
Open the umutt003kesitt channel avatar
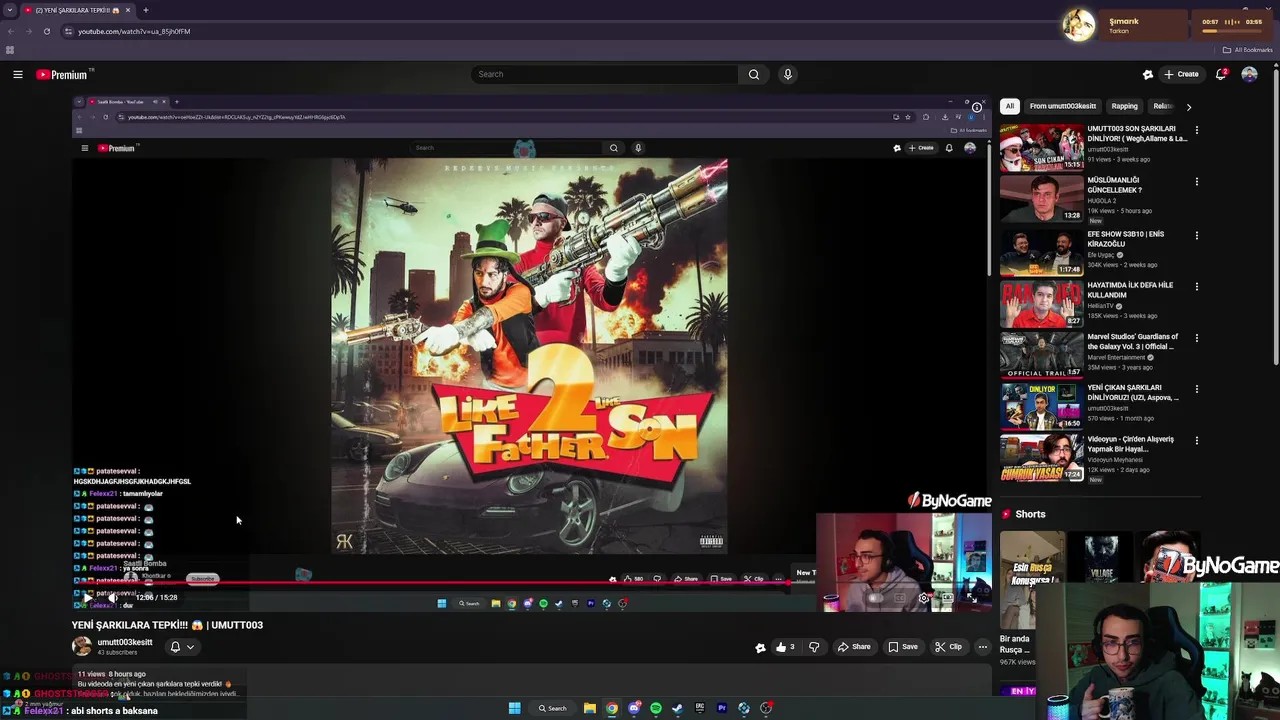(82, 646)
